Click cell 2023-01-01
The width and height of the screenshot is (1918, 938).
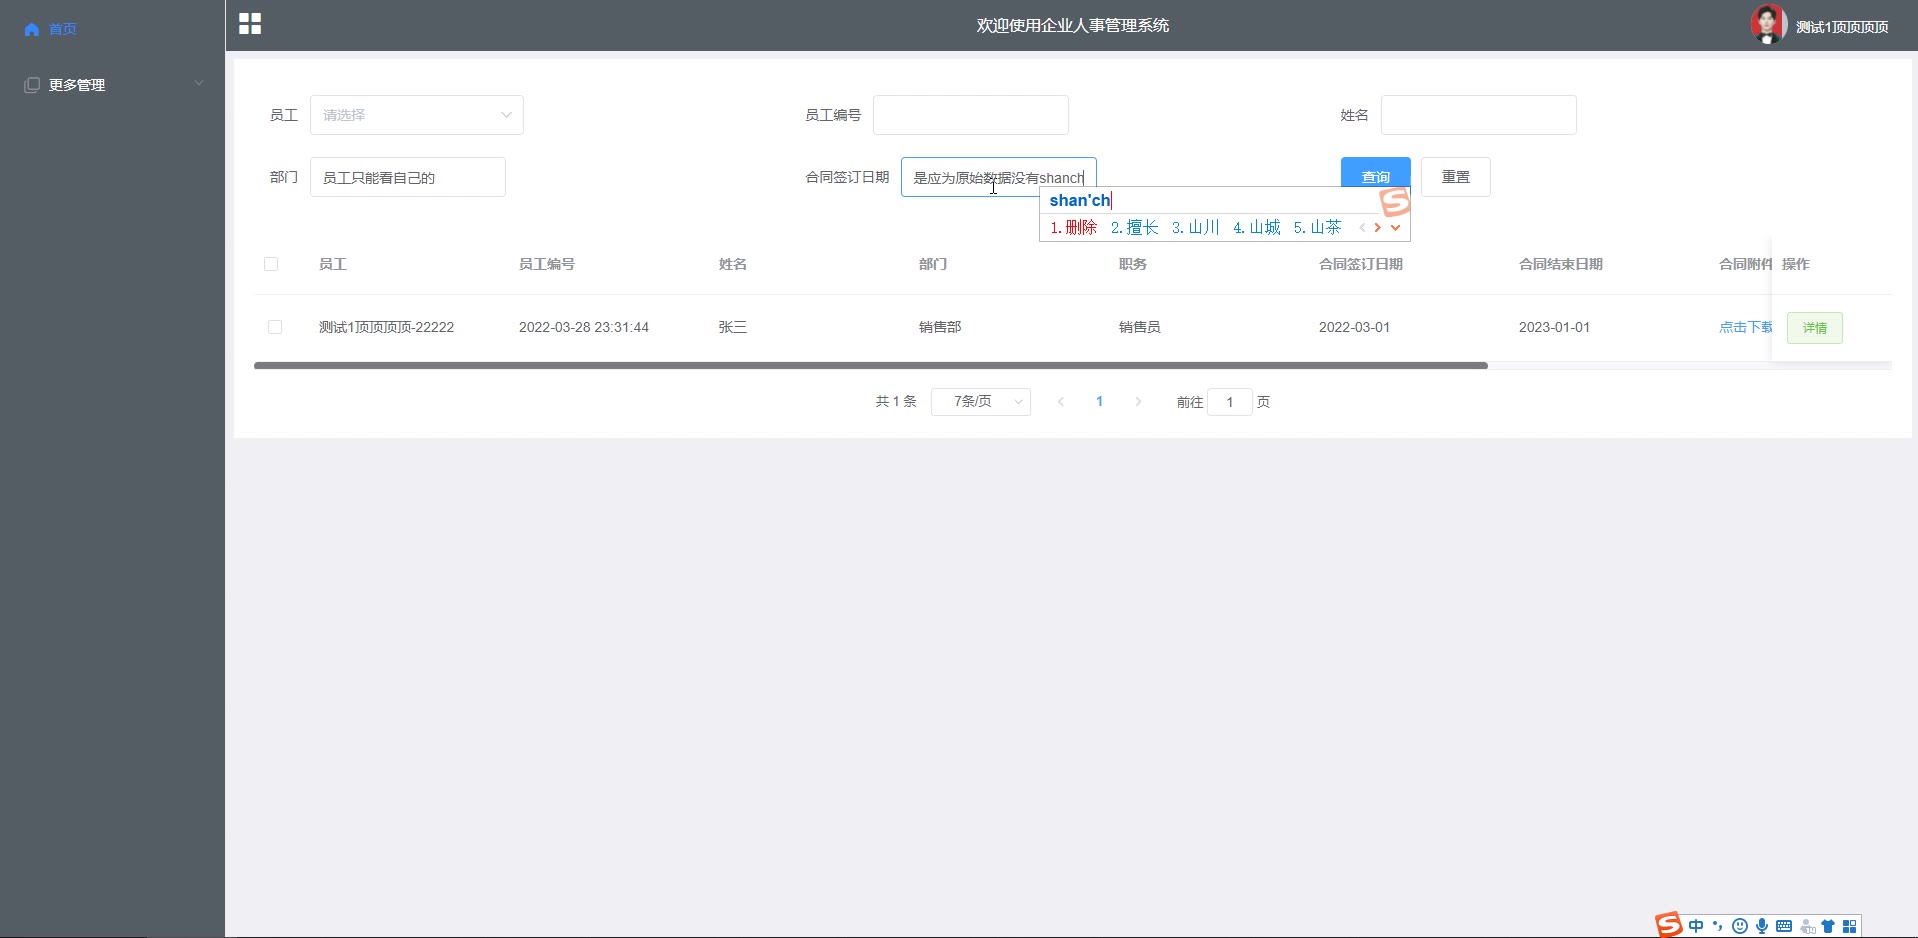click(1555, 327)
